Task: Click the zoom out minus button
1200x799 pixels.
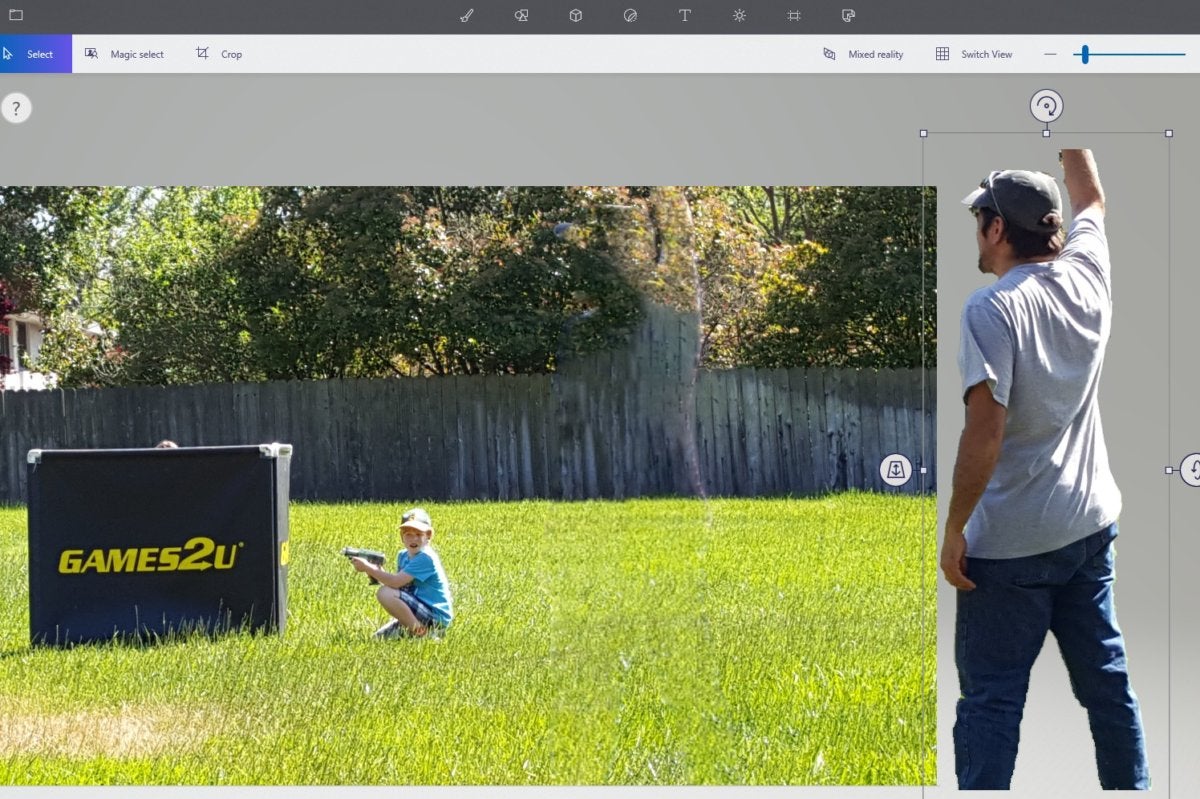Action: click(1050, 54)
